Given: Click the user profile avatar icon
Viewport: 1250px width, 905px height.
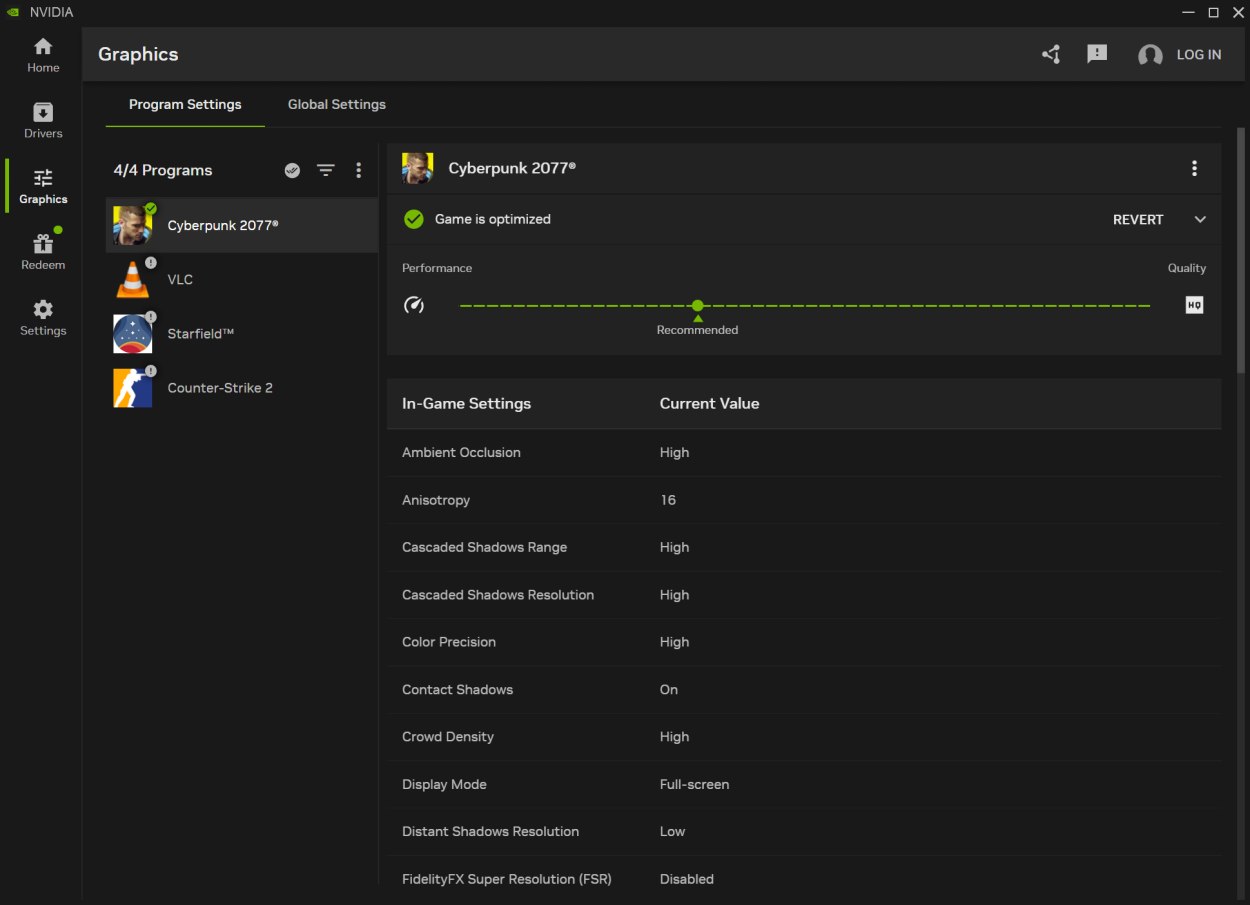Looking at the screenshot, I should (1149, 54).
